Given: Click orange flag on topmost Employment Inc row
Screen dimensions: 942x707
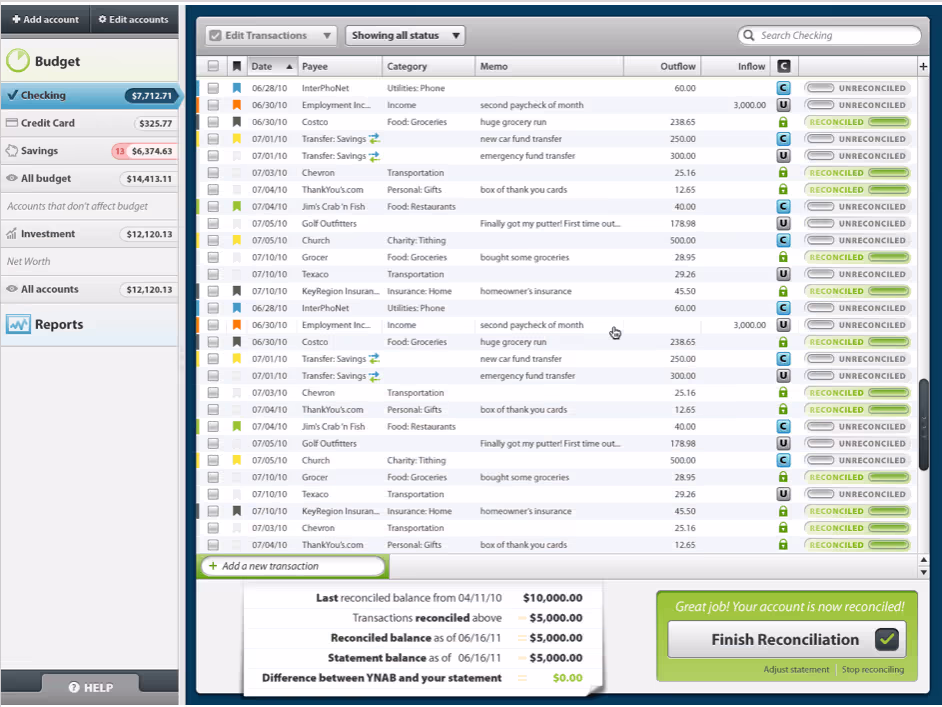Looking at the screenshot, I should (x=237, y=105).
